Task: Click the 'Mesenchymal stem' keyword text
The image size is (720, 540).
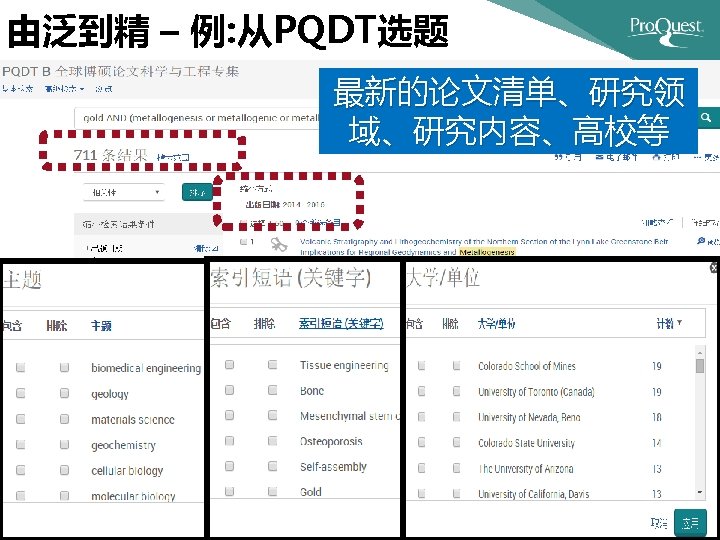Action: tap(350, 416)
